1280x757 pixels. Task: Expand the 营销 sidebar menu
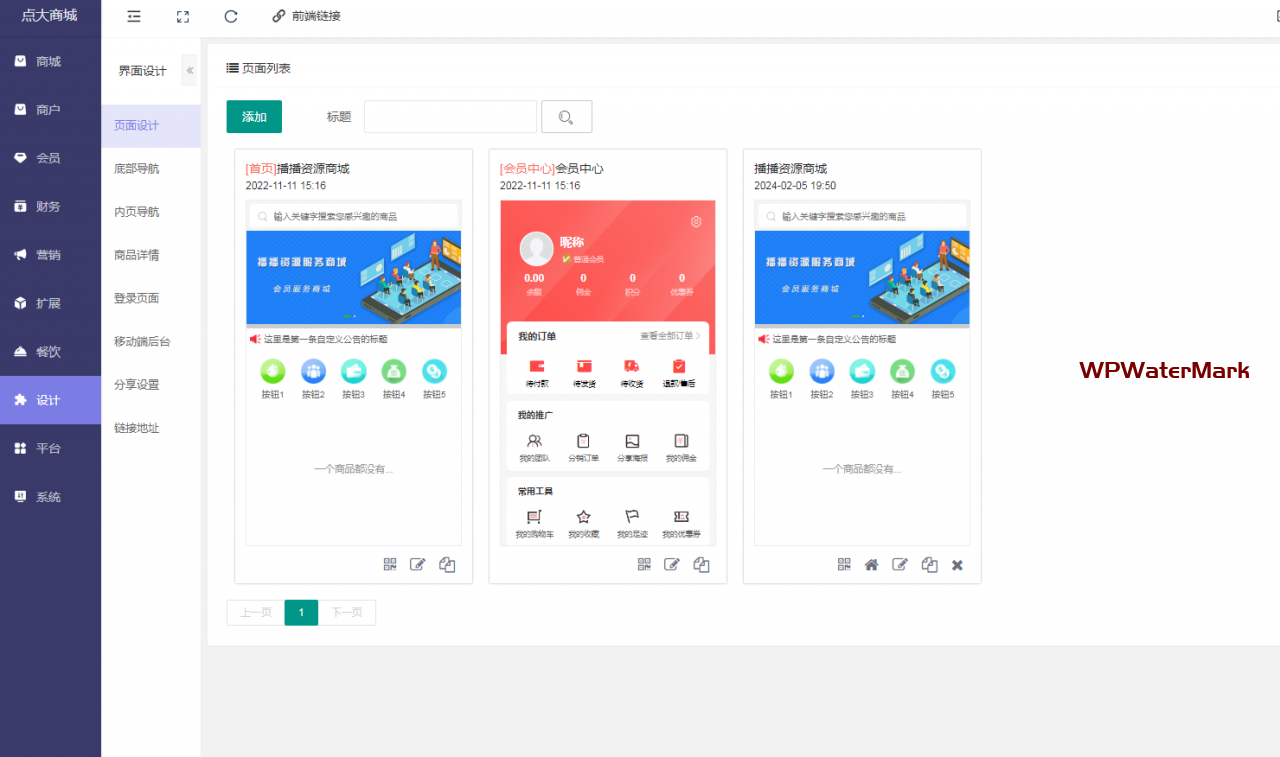(x=48, y=255)
